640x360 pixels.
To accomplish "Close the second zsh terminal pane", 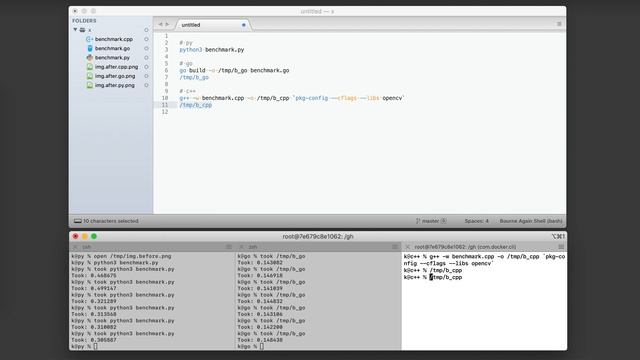I will [x=241, y=247].
